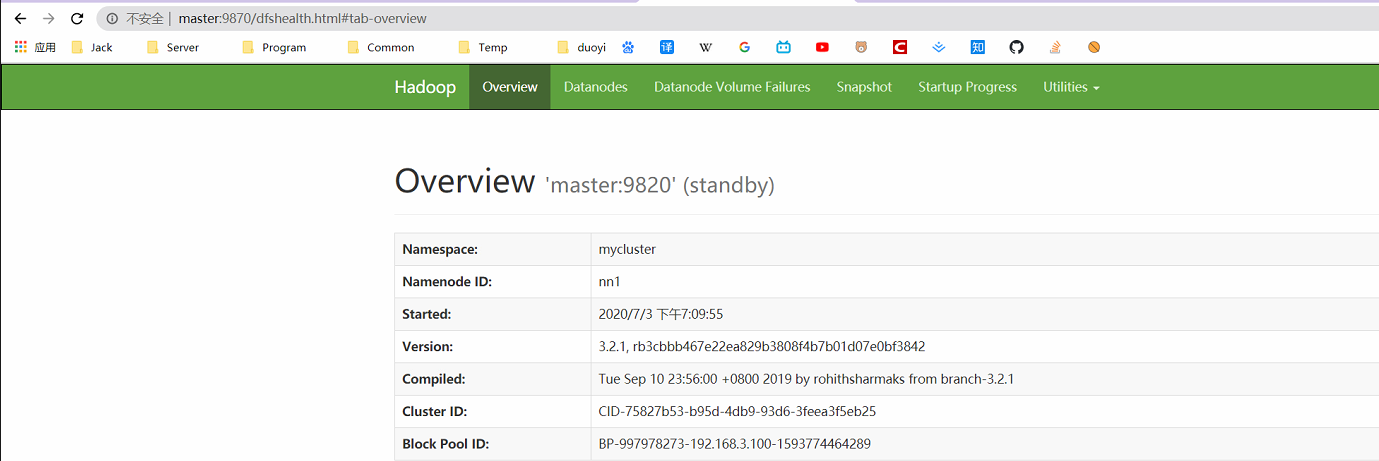The image size is (1379, 461).
Task: Open the blue translate bookmark icon
Action: (667, 47)
